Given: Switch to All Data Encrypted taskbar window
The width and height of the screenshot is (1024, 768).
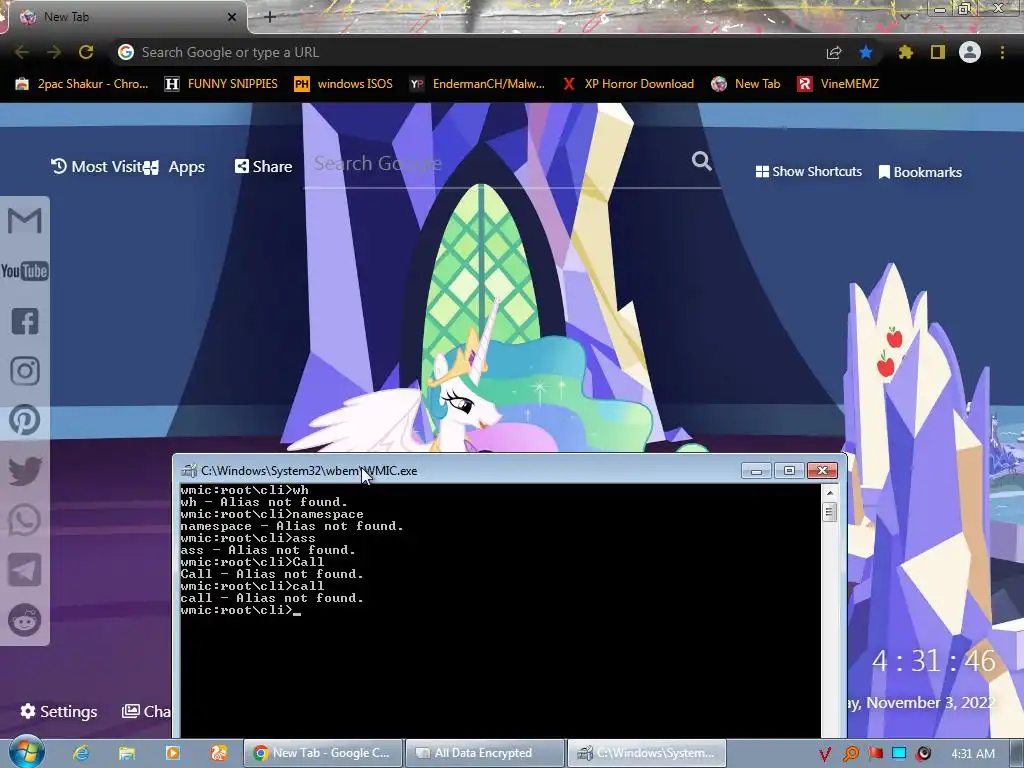Looking at the screenshot, I should (x=485, y=753).
